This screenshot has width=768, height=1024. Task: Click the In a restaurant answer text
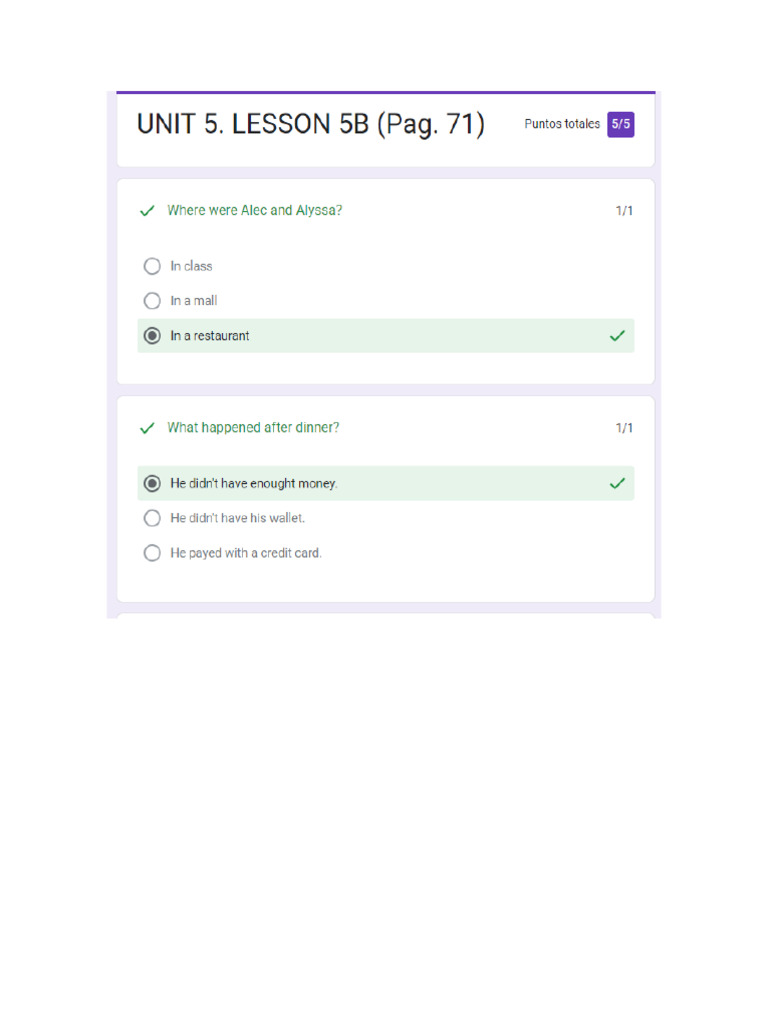[210, 336]
